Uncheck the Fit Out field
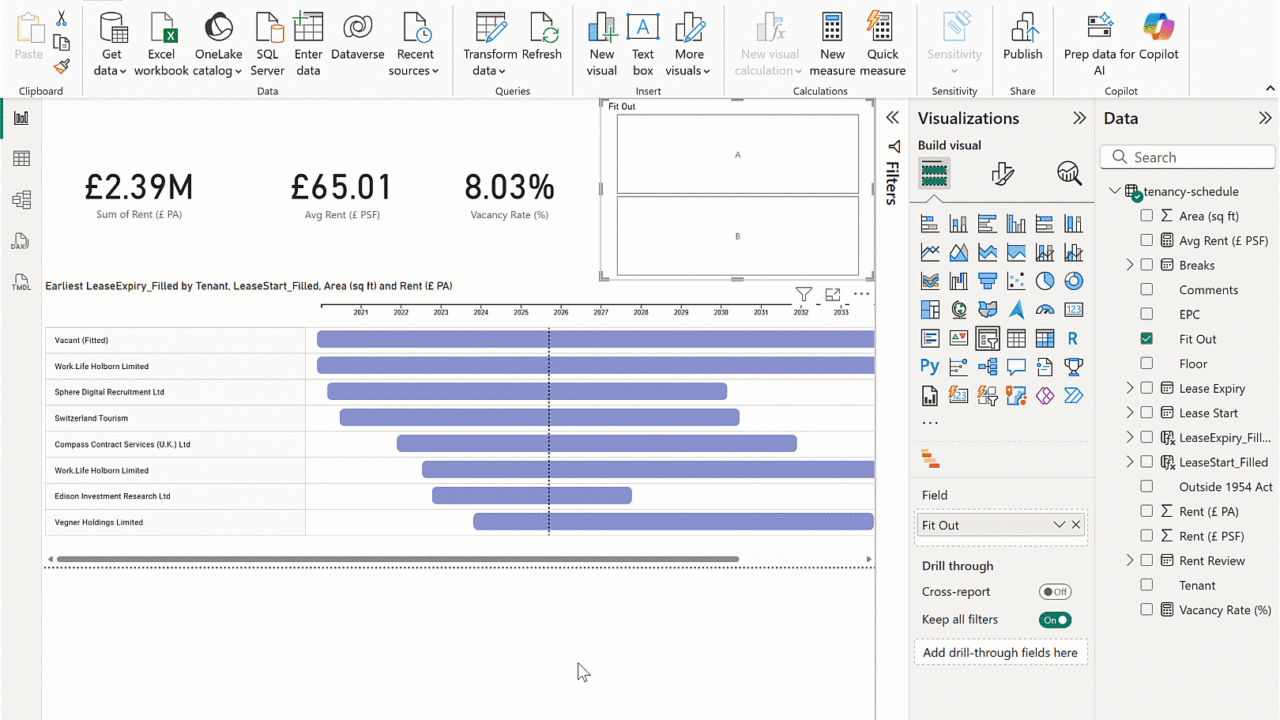This screenshot has height=720, width=1280. (1147, 339)
